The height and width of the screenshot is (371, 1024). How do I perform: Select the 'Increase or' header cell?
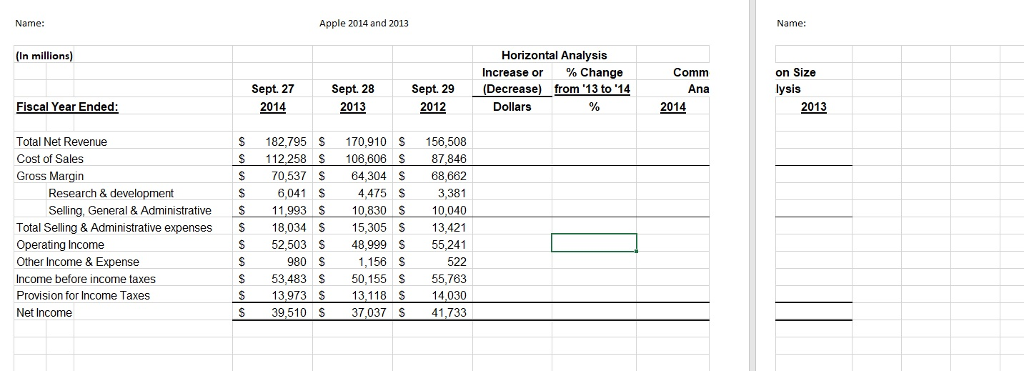[x=512, y=73]
